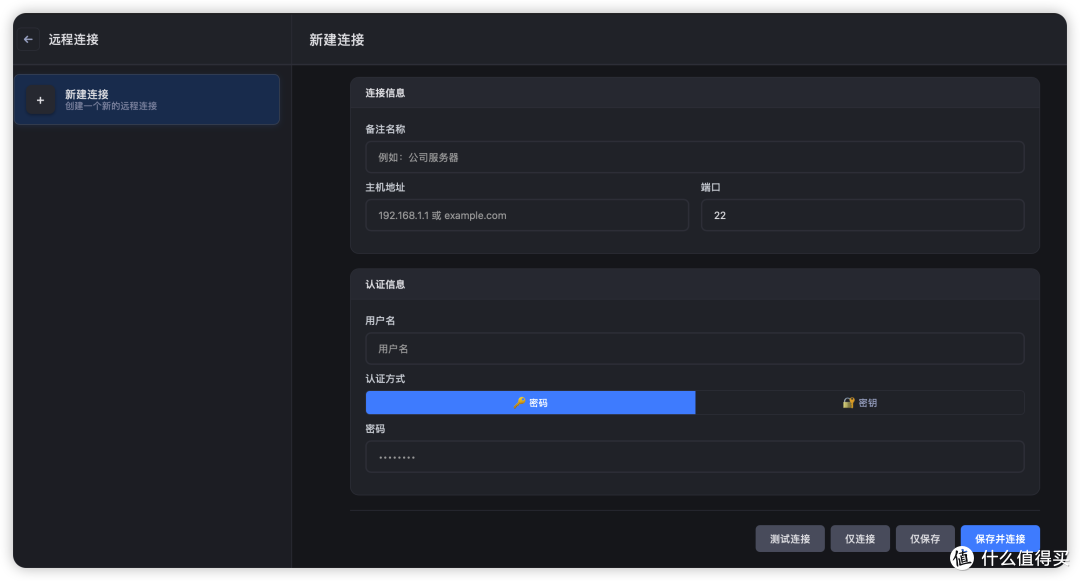Click the 主机地址 input field
Screen dimensions: 1080x581
pyautogui.click(x=527, y=215)
